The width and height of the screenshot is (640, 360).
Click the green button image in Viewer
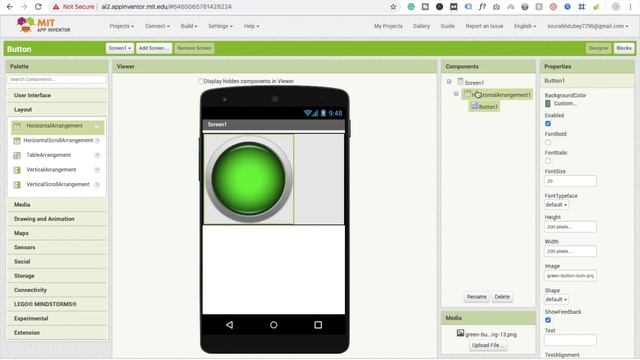click(249, 179)
